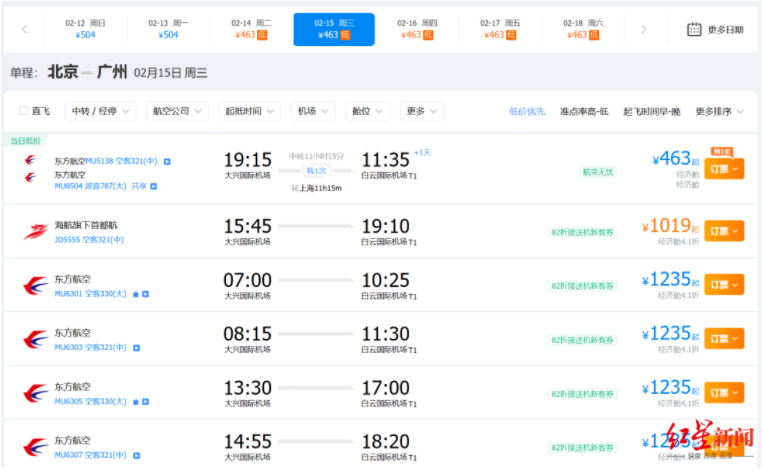
Task: Click the meal icon beside MU6305
Action: (x=136, y=402)
